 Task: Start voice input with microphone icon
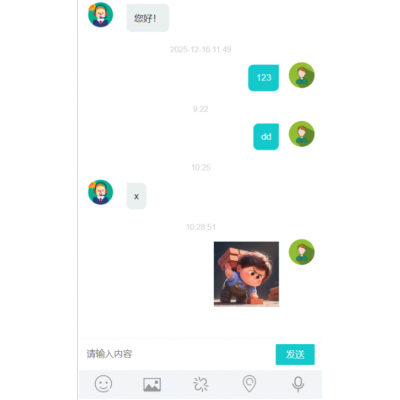coord(298,384)
